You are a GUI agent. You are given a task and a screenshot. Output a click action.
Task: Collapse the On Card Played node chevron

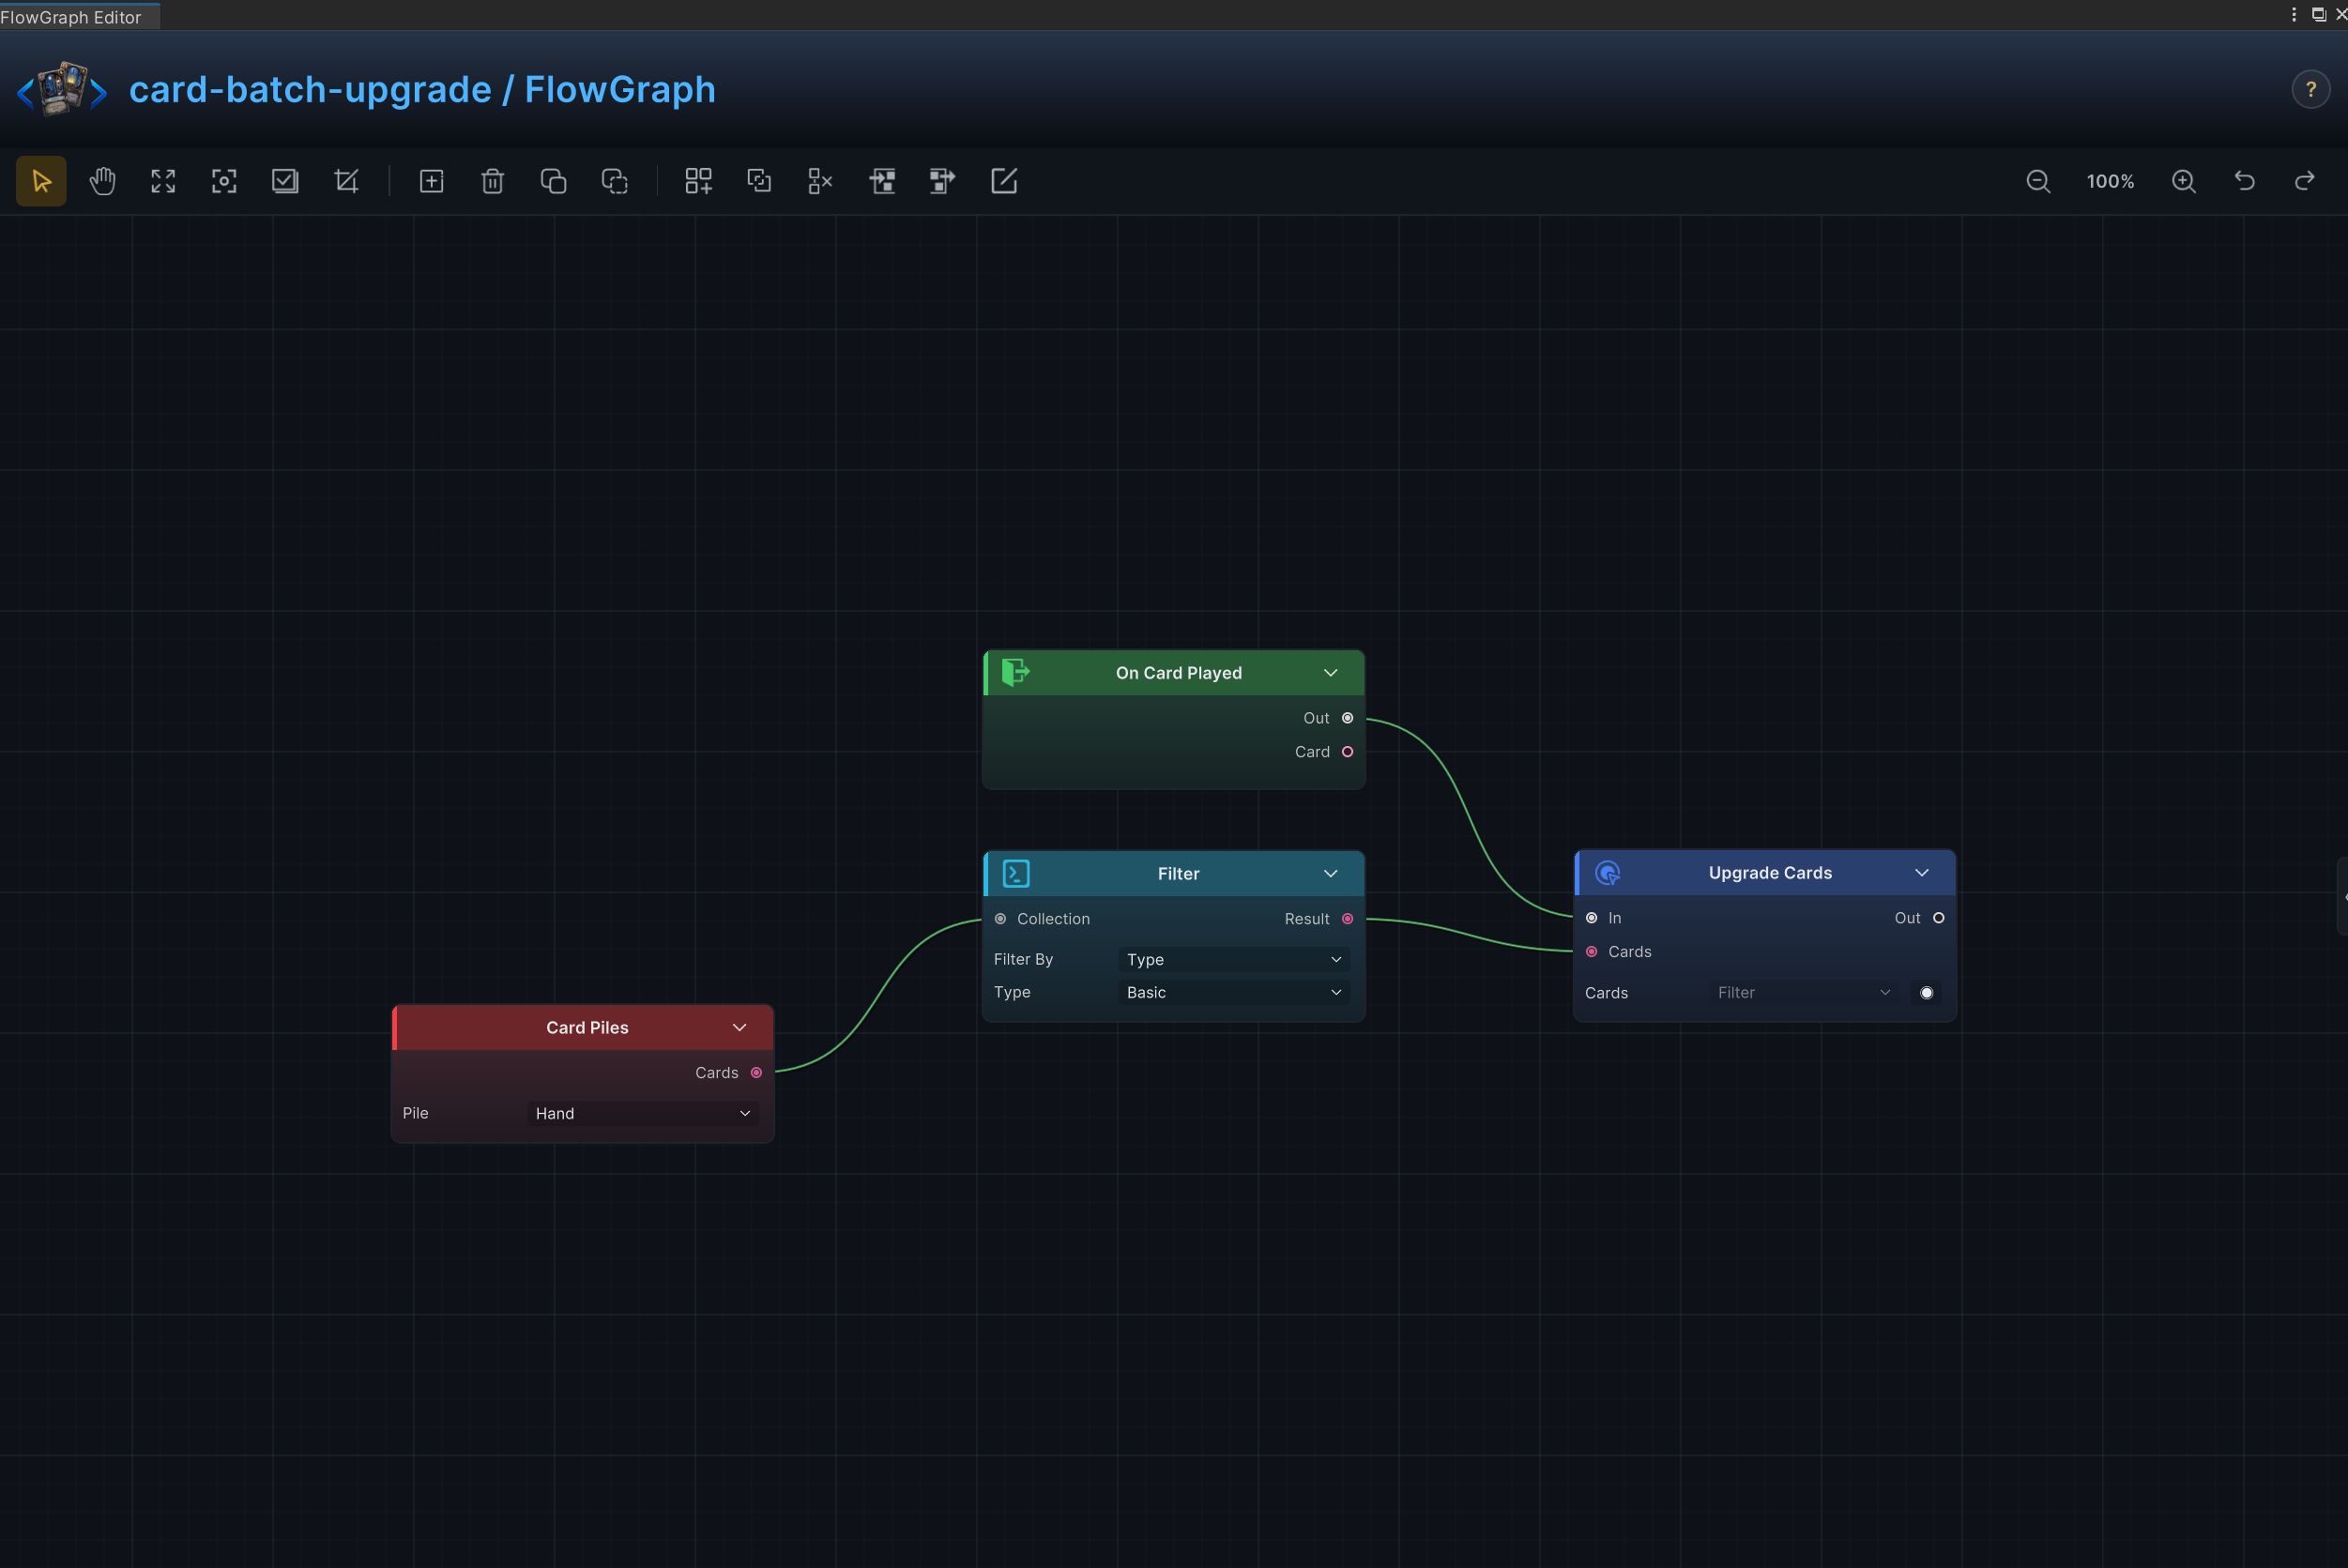point(1331,673)
